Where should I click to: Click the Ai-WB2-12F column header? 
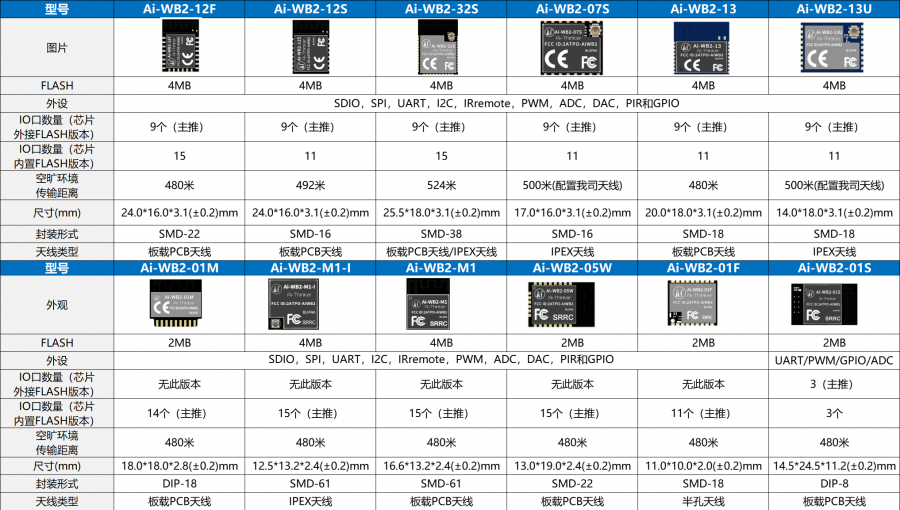tap(179, 9)
